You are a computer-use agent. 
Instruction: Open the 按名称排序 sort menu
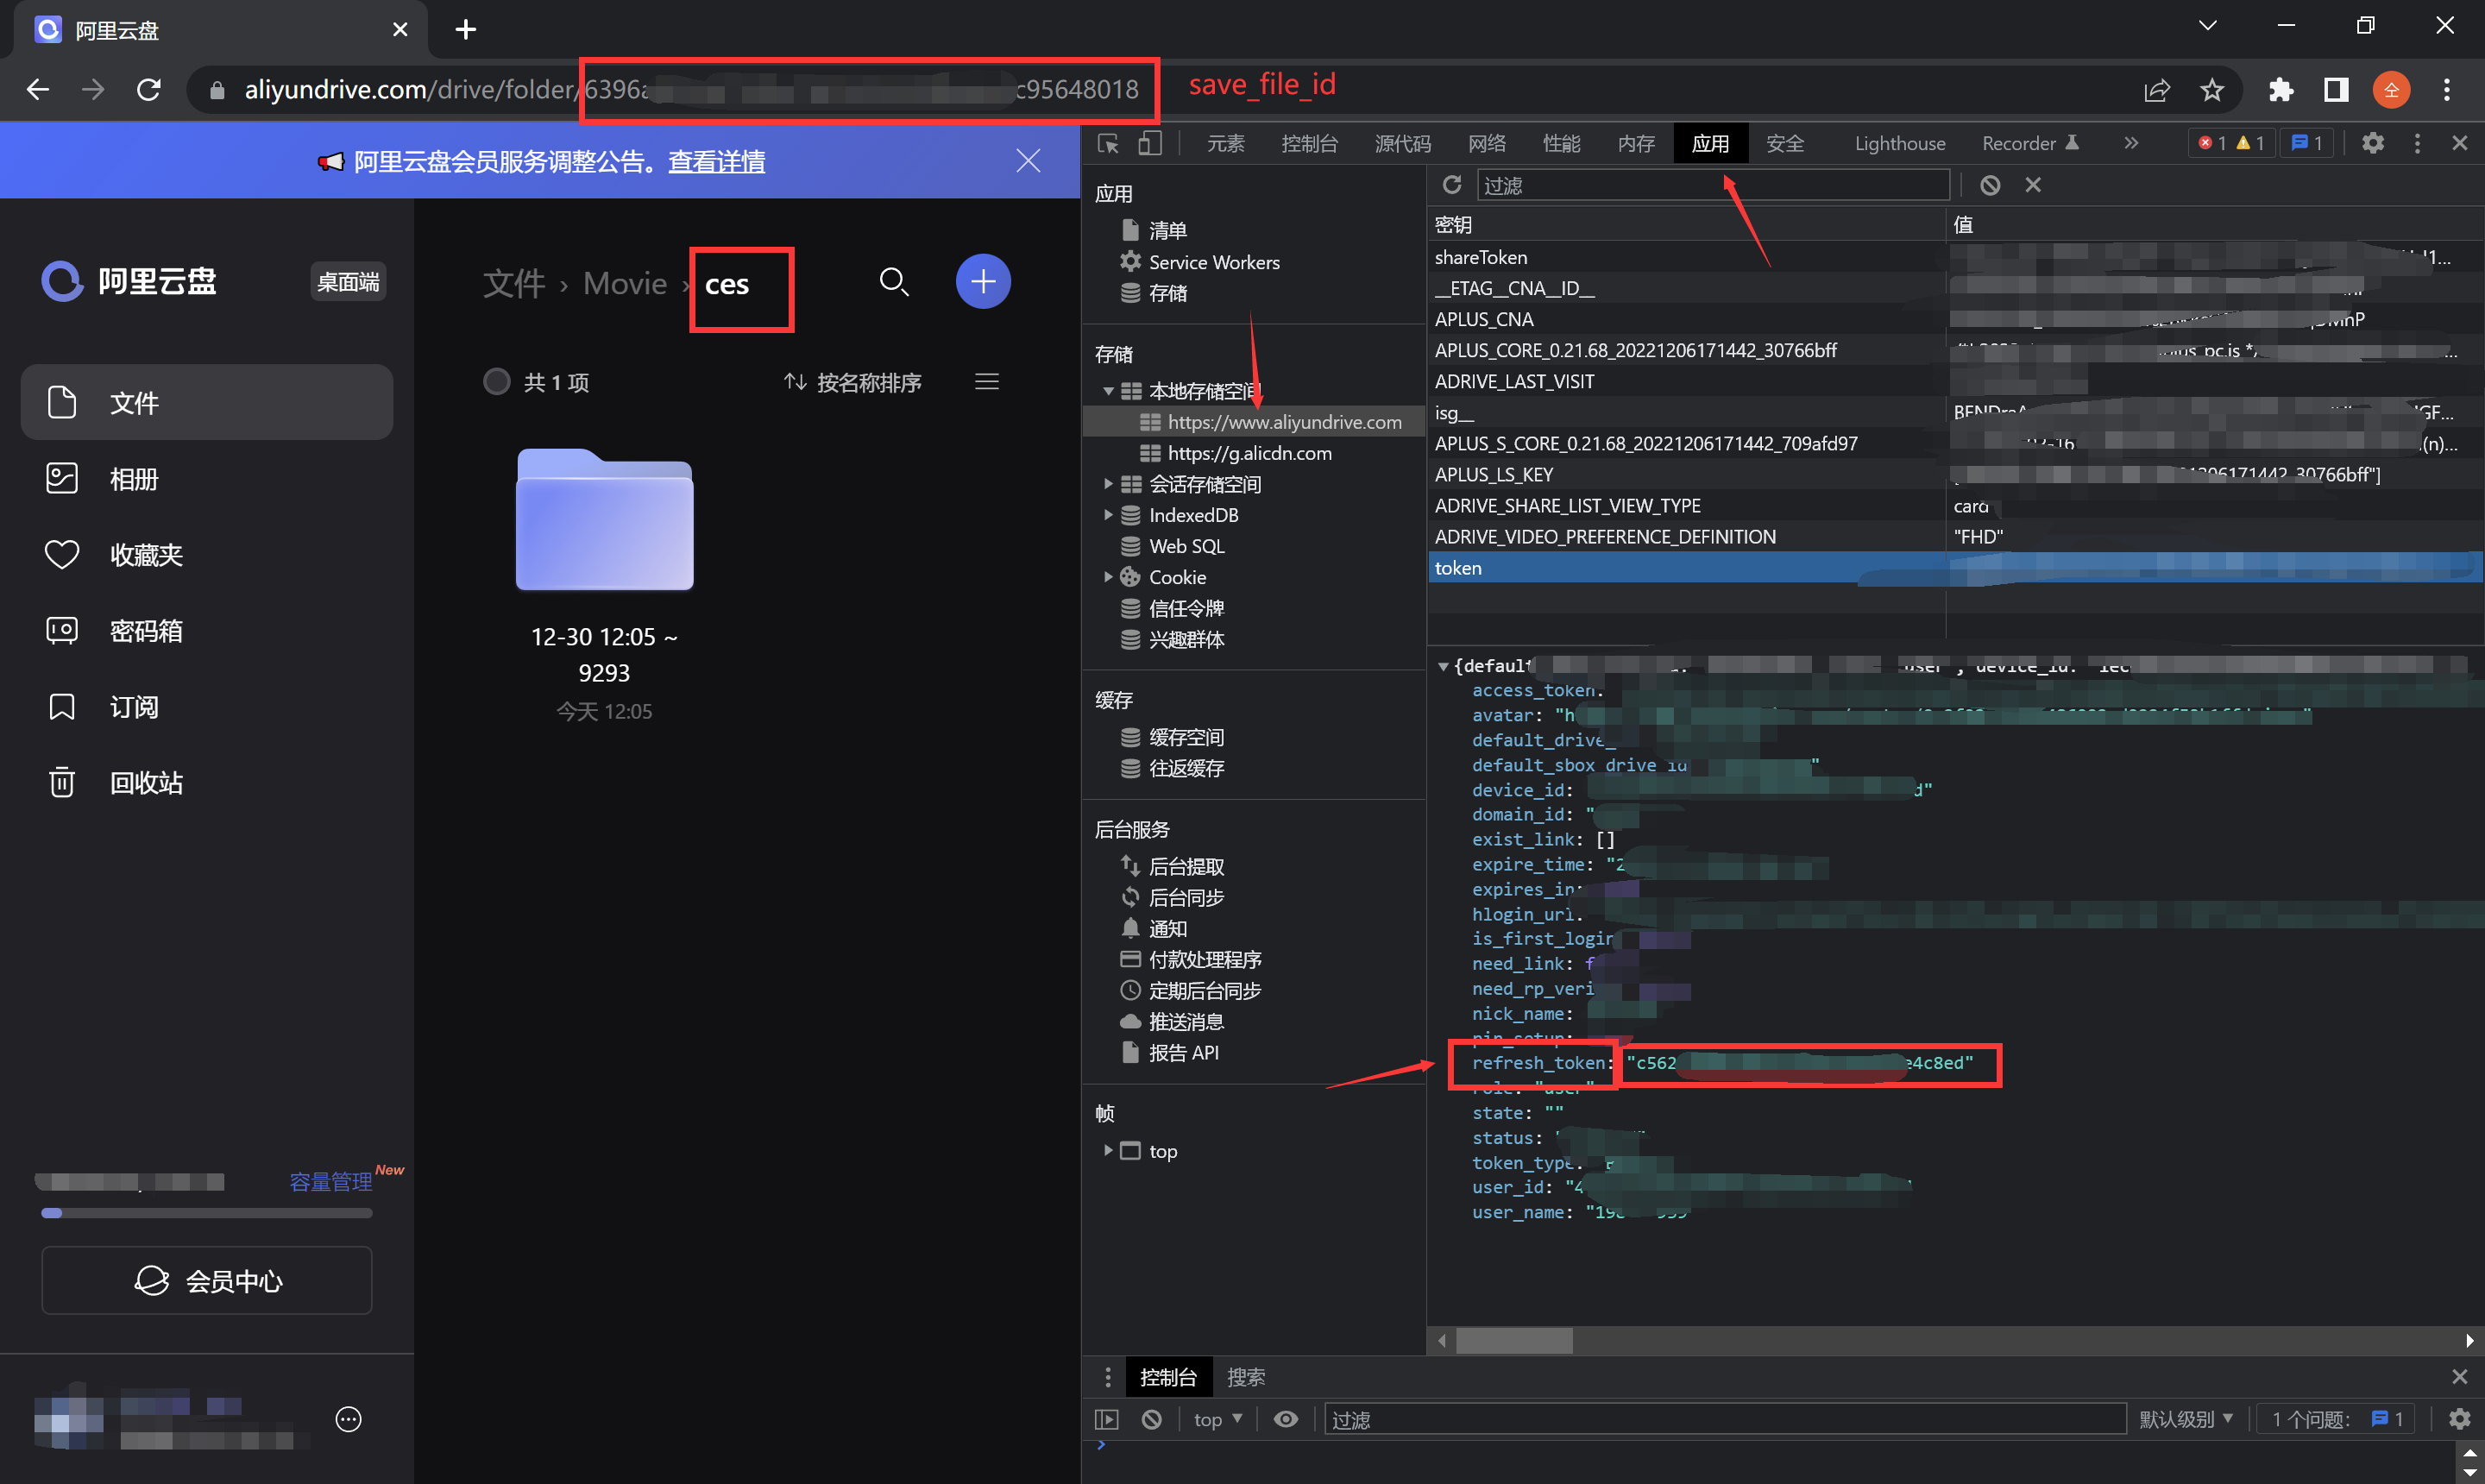coord(852,382)
